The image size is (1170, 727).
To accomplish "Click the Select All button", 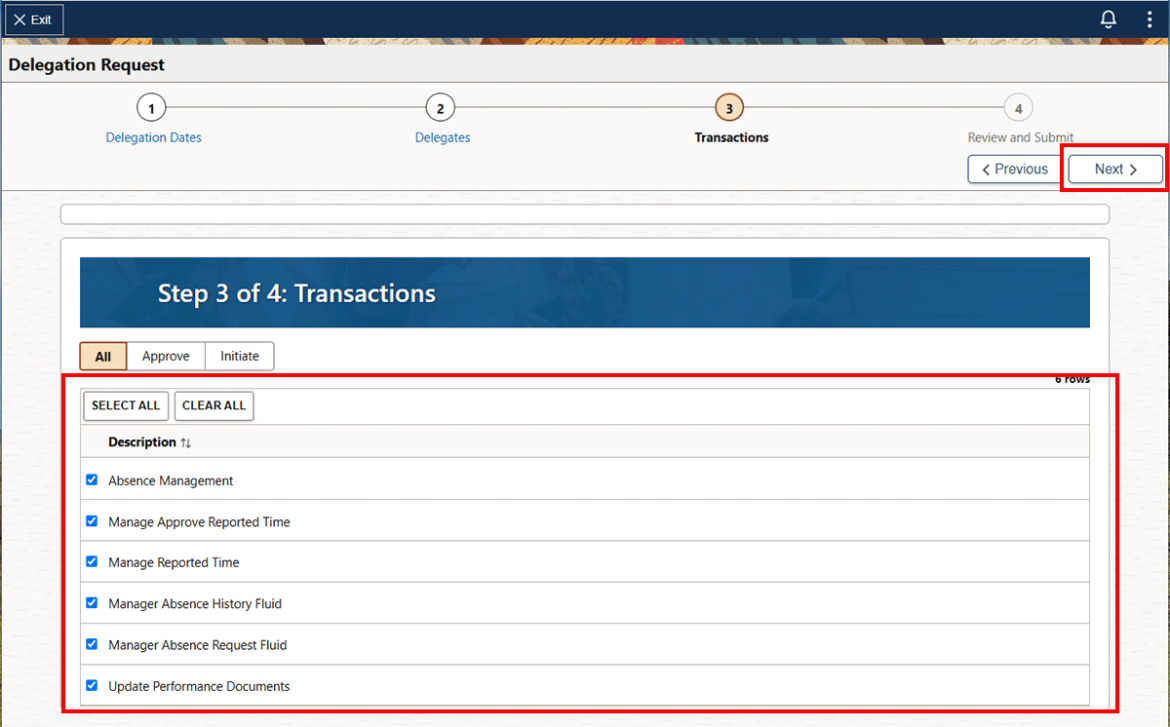I will [125, 406].
